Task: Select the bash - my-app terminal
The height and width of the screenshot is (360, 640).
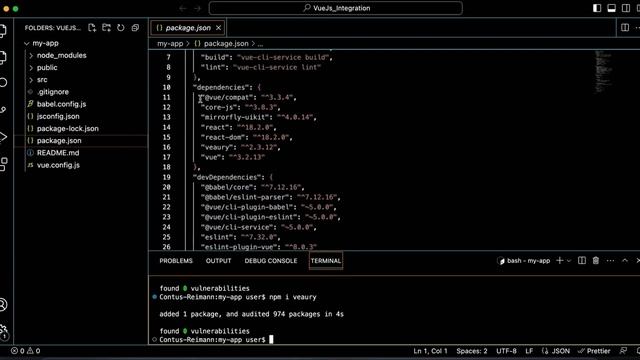Action: 524,260
